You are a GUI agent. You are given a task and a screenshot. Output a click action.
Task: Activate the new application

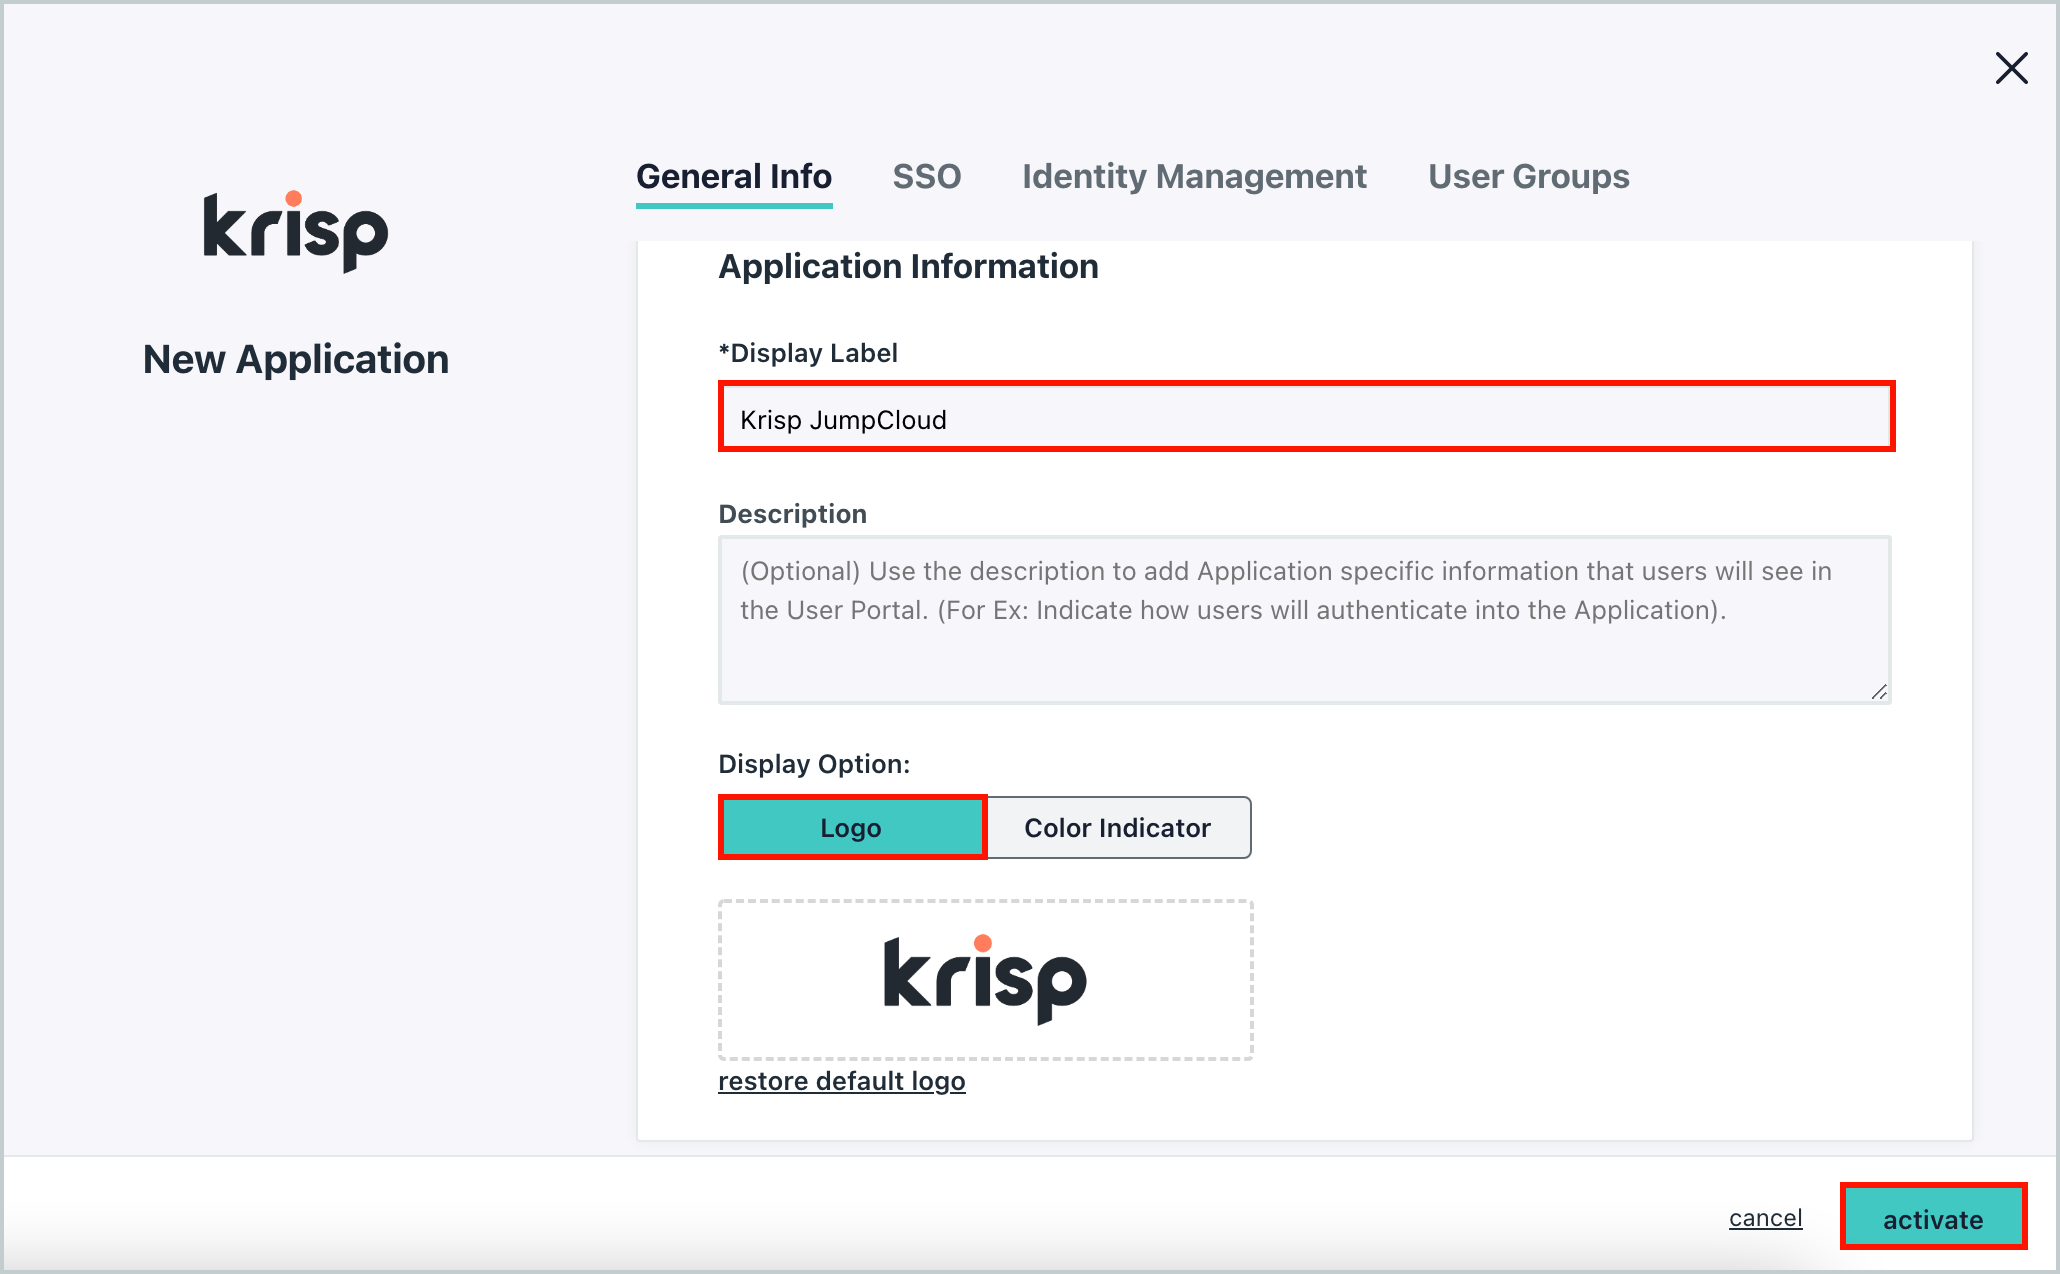tap(1933, 1218)
